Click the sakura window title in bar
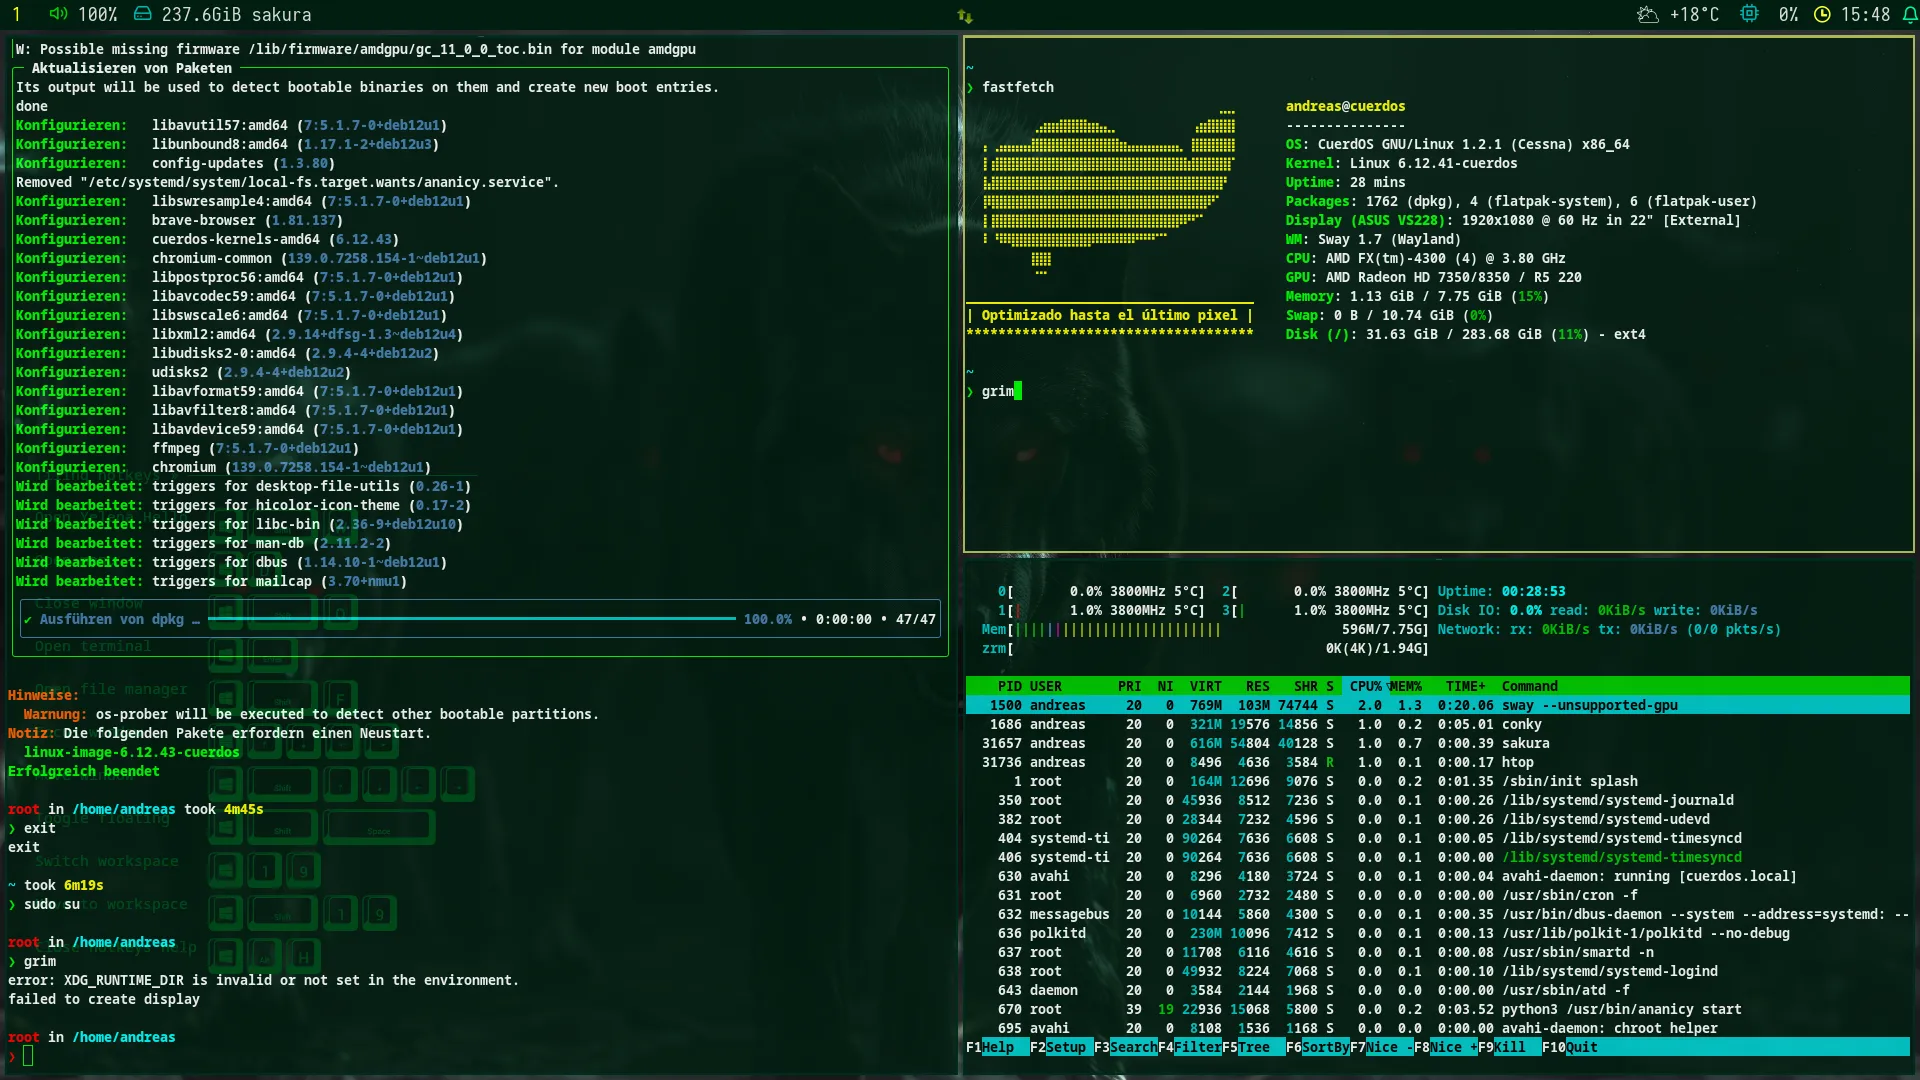 281,14
